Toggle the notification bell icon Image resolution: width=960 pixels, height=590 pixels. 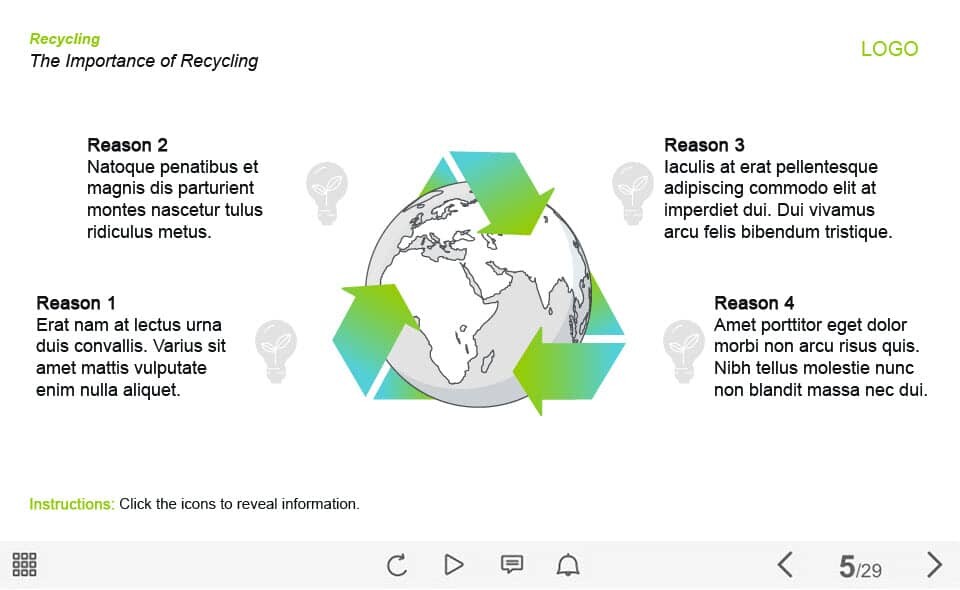coord(568,565)
